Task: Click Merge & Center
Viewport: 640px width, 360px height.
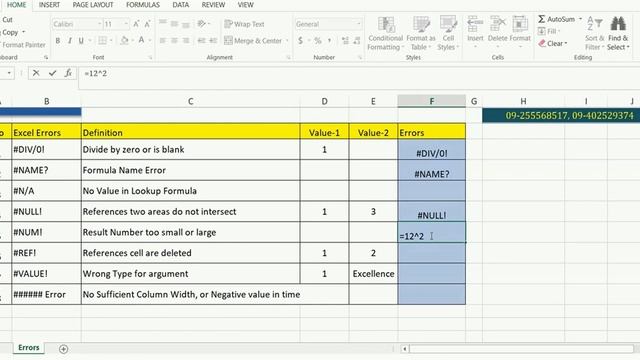Action: [253, 40]
